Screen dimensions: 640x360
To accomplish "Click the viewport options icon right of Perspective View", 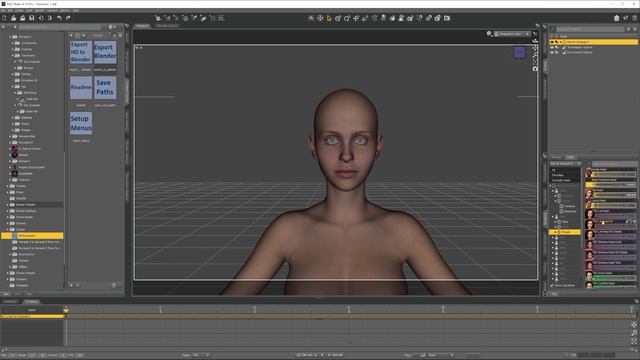I will tap(535, 34).
